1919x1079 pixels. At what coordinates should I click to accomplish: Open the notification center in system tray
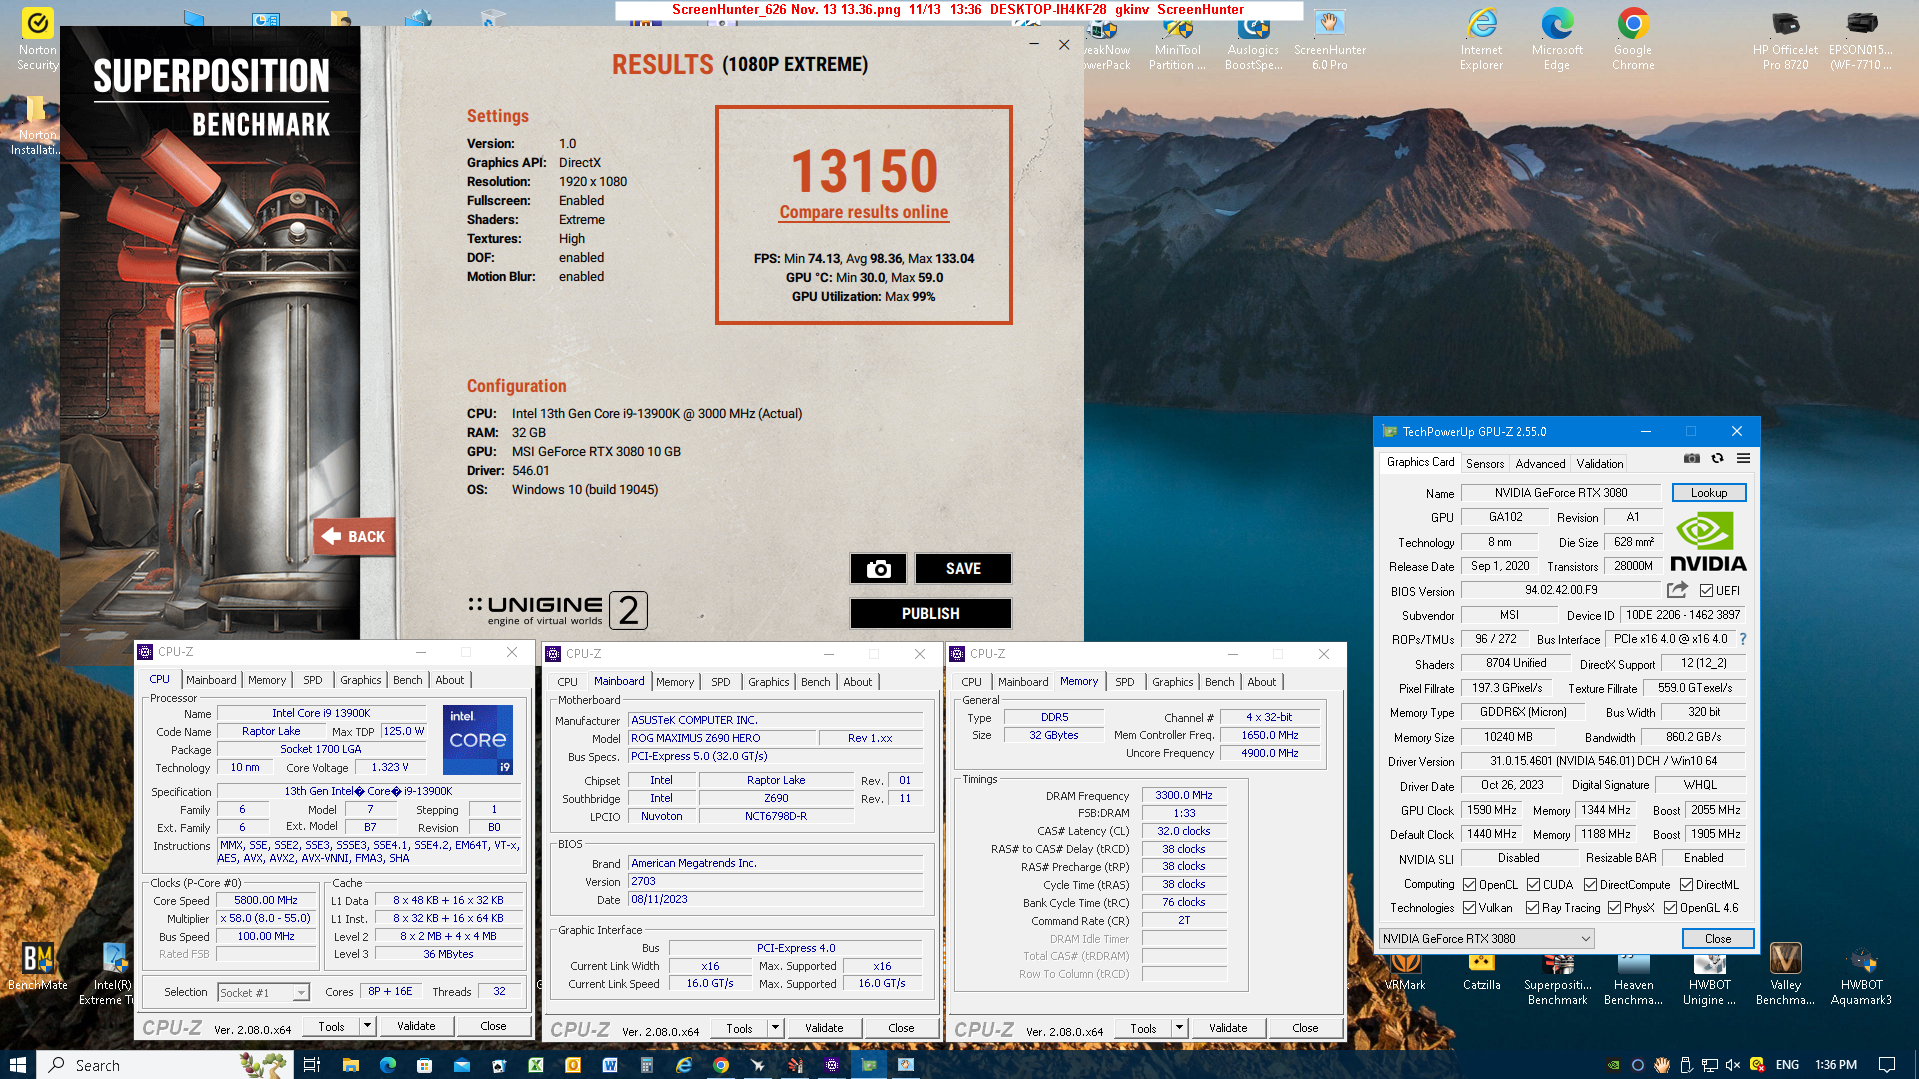(1886, 1065)
